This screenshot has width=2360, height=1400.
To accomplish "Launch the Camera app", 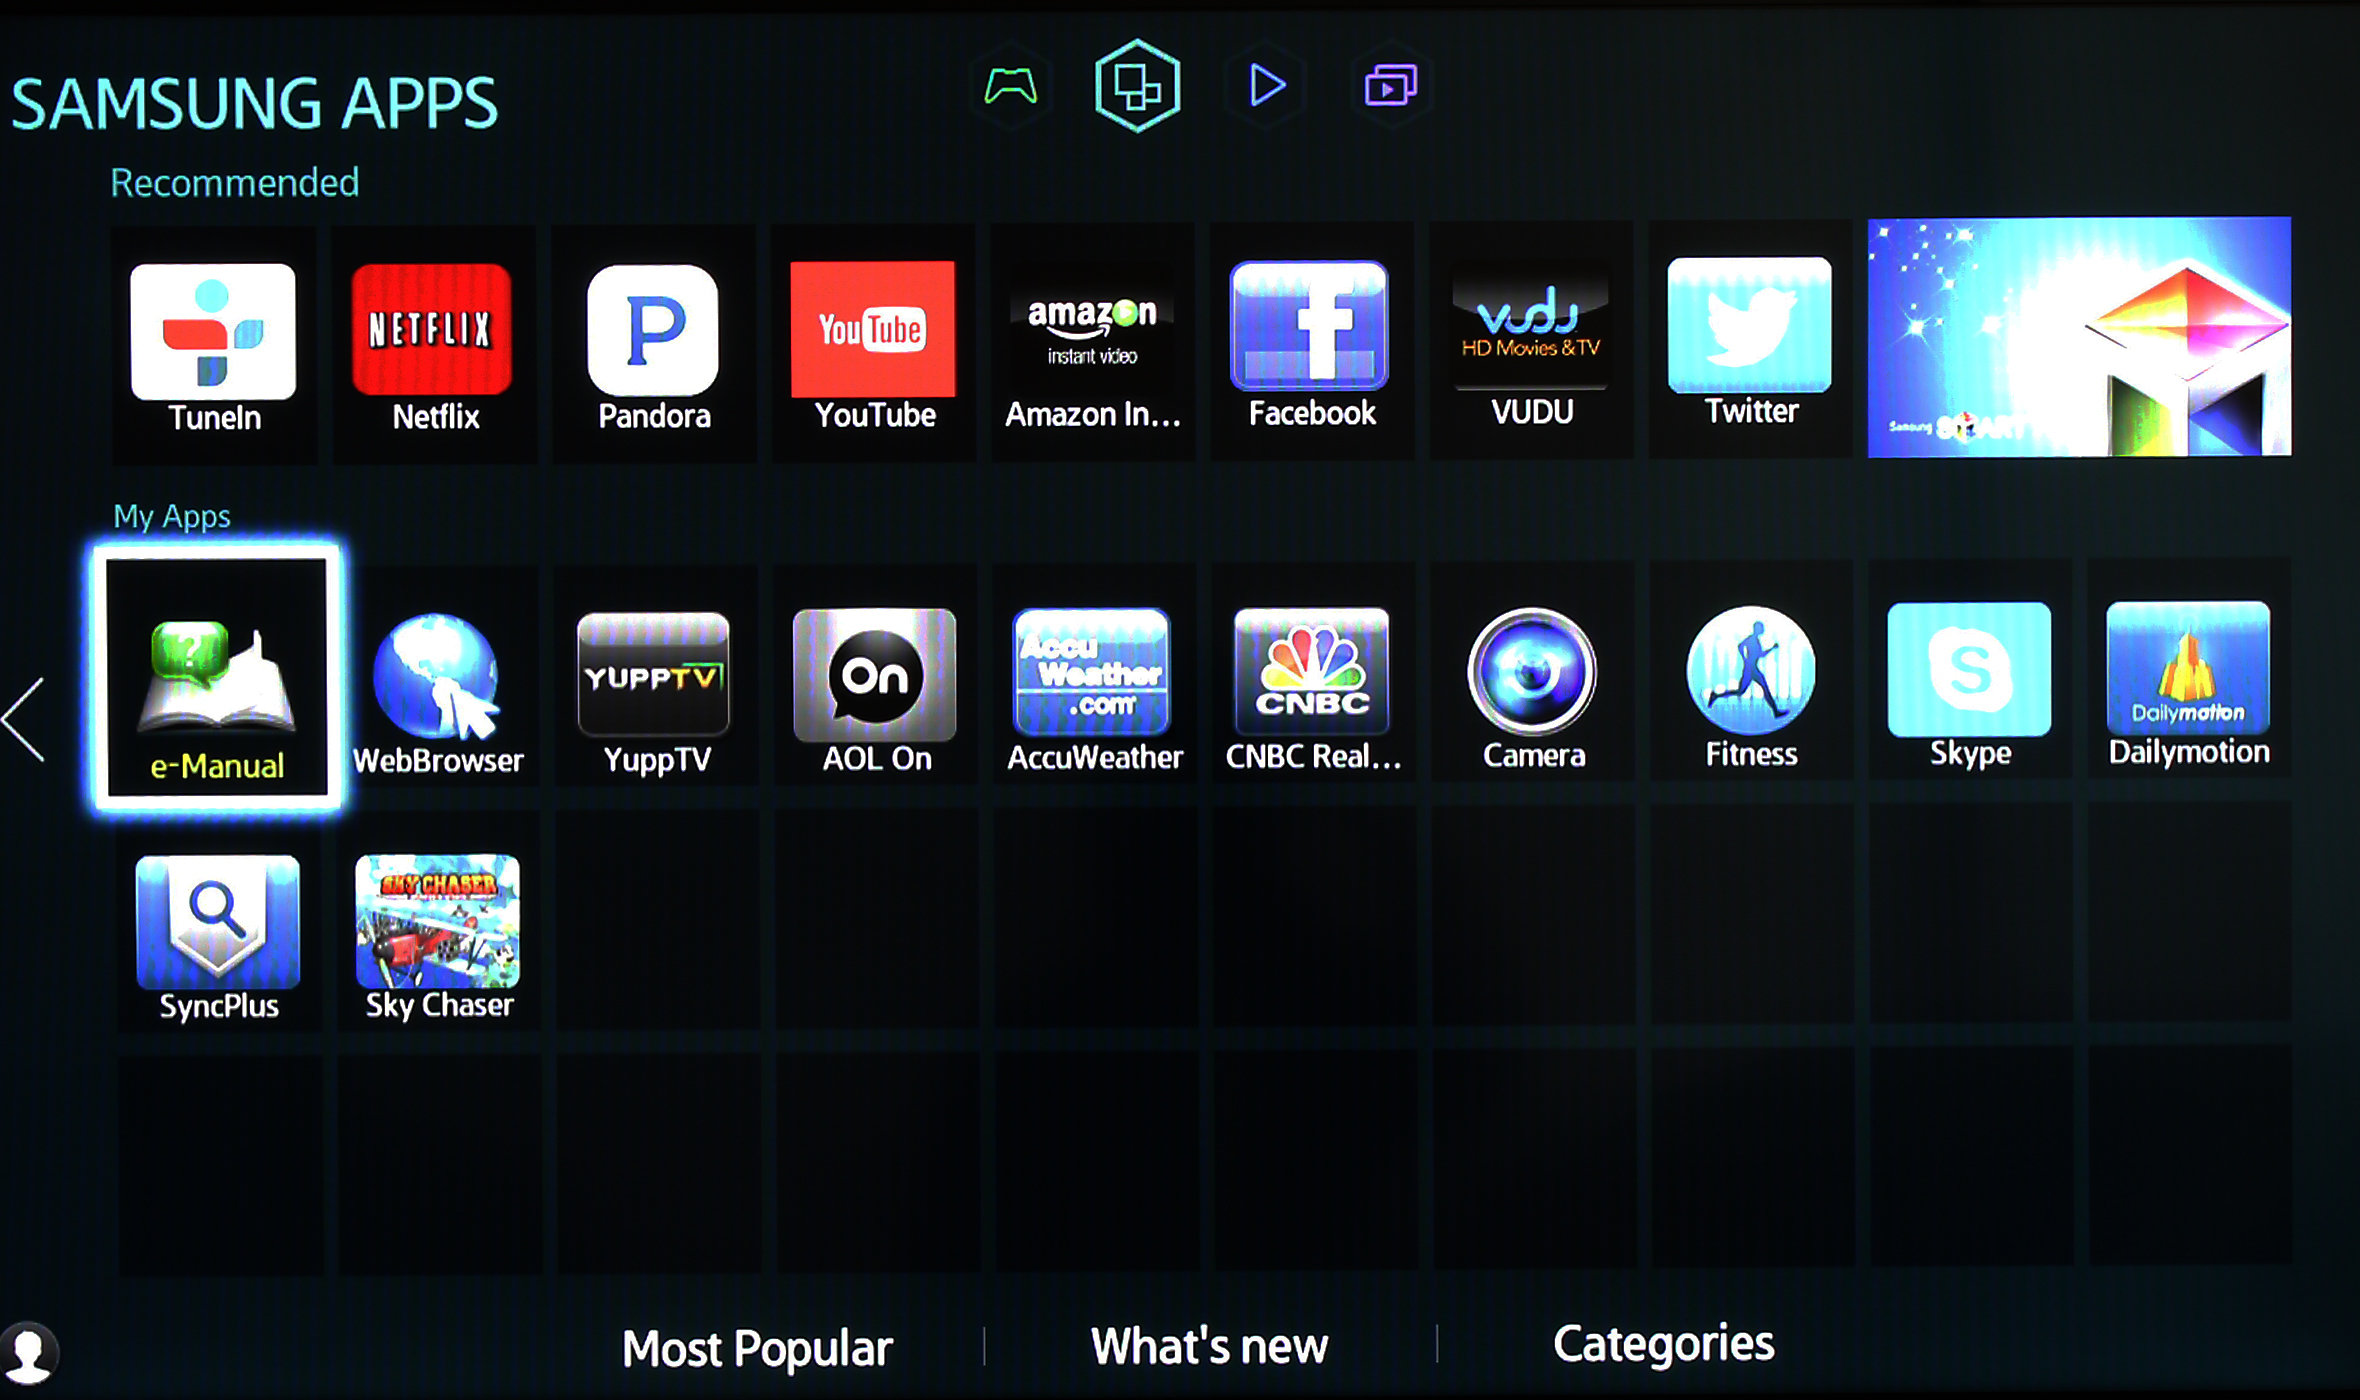I will coord(1533,673).
